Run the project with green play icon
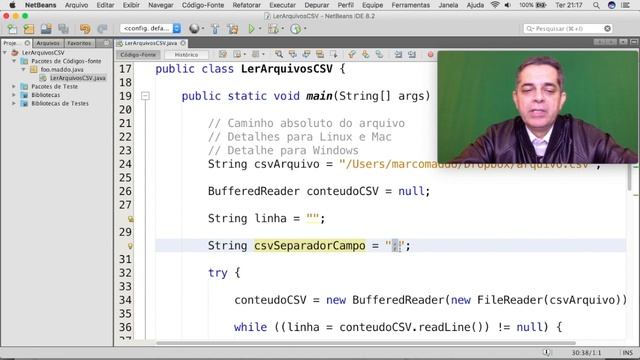 [x=251, y=29]
